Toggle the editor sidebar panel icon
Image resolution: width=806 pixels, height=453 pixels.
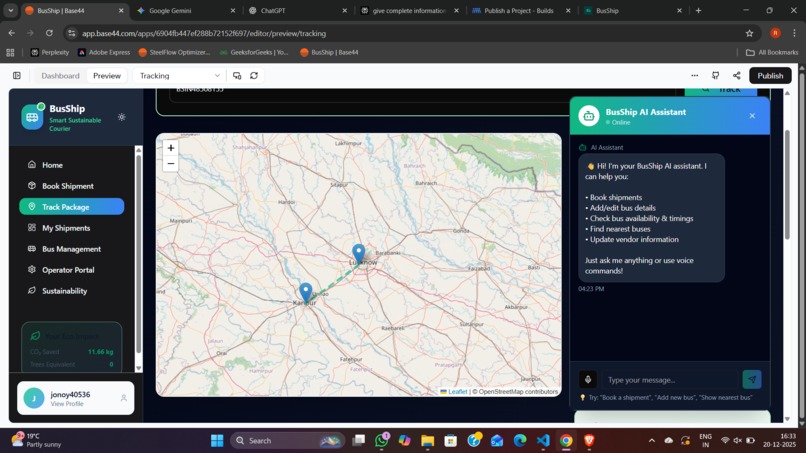click(x=17, y=76)
